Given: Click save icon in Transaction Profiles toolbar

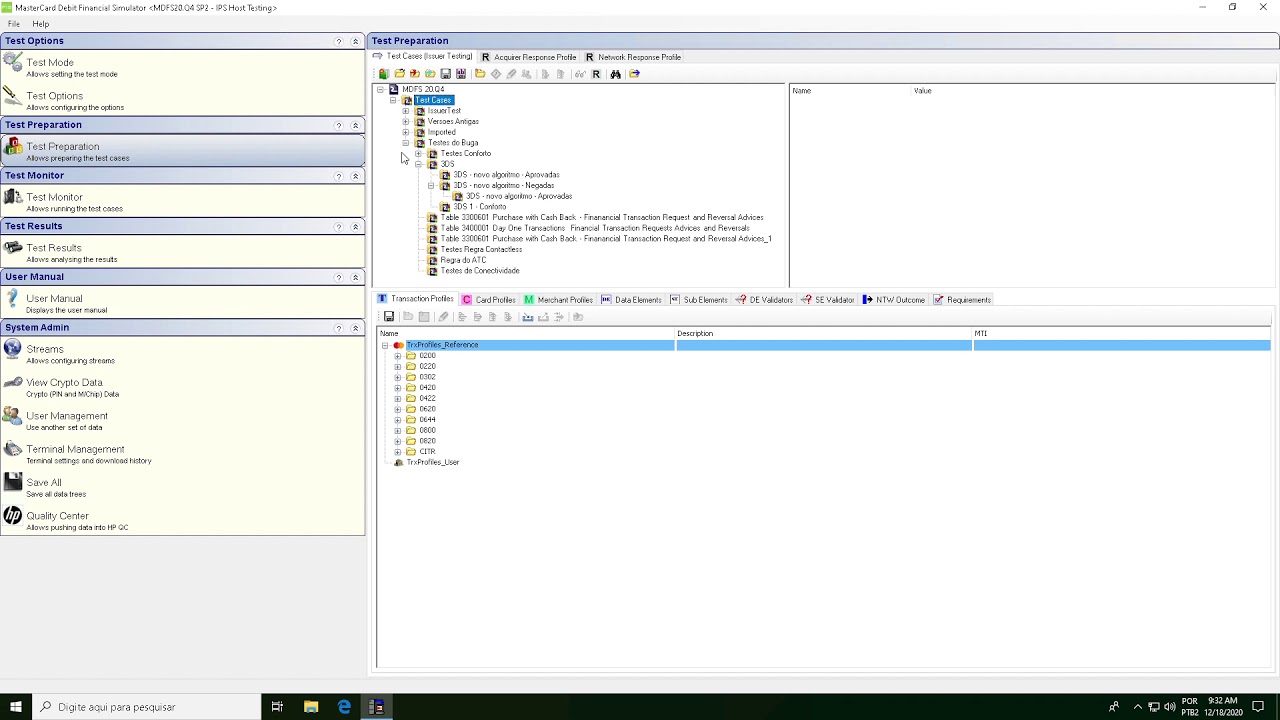Looking at the screenshot, I should [389, 317].
